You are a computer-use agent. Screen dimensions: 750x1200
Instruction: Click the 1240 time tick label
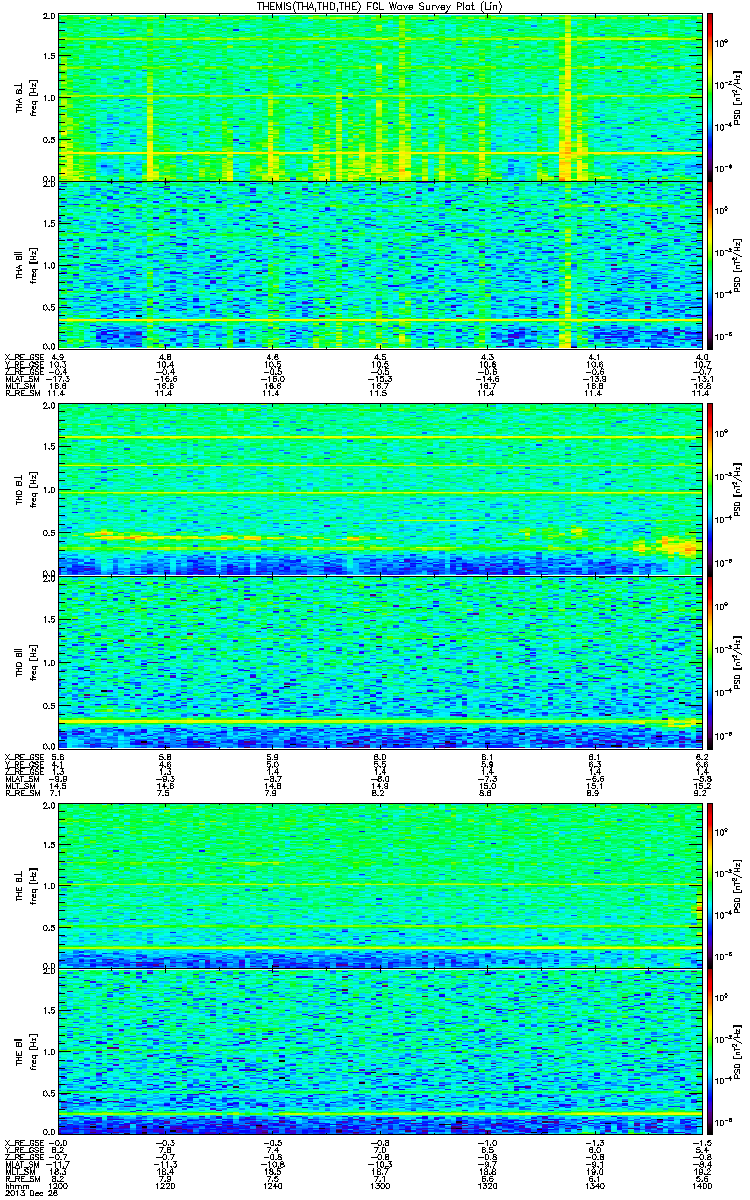click(x=273, y=1185)
